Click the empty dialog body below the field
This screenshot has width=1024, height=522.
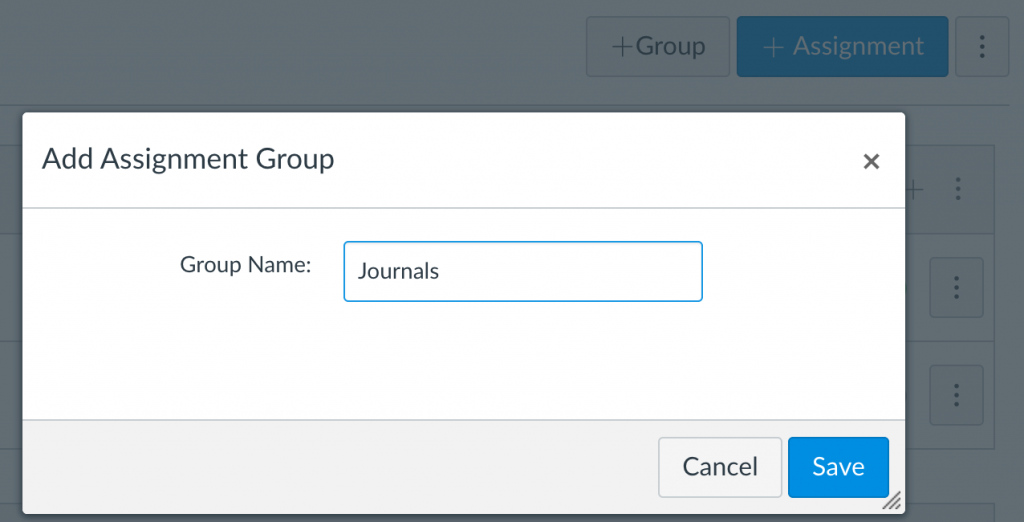(464, 359)
